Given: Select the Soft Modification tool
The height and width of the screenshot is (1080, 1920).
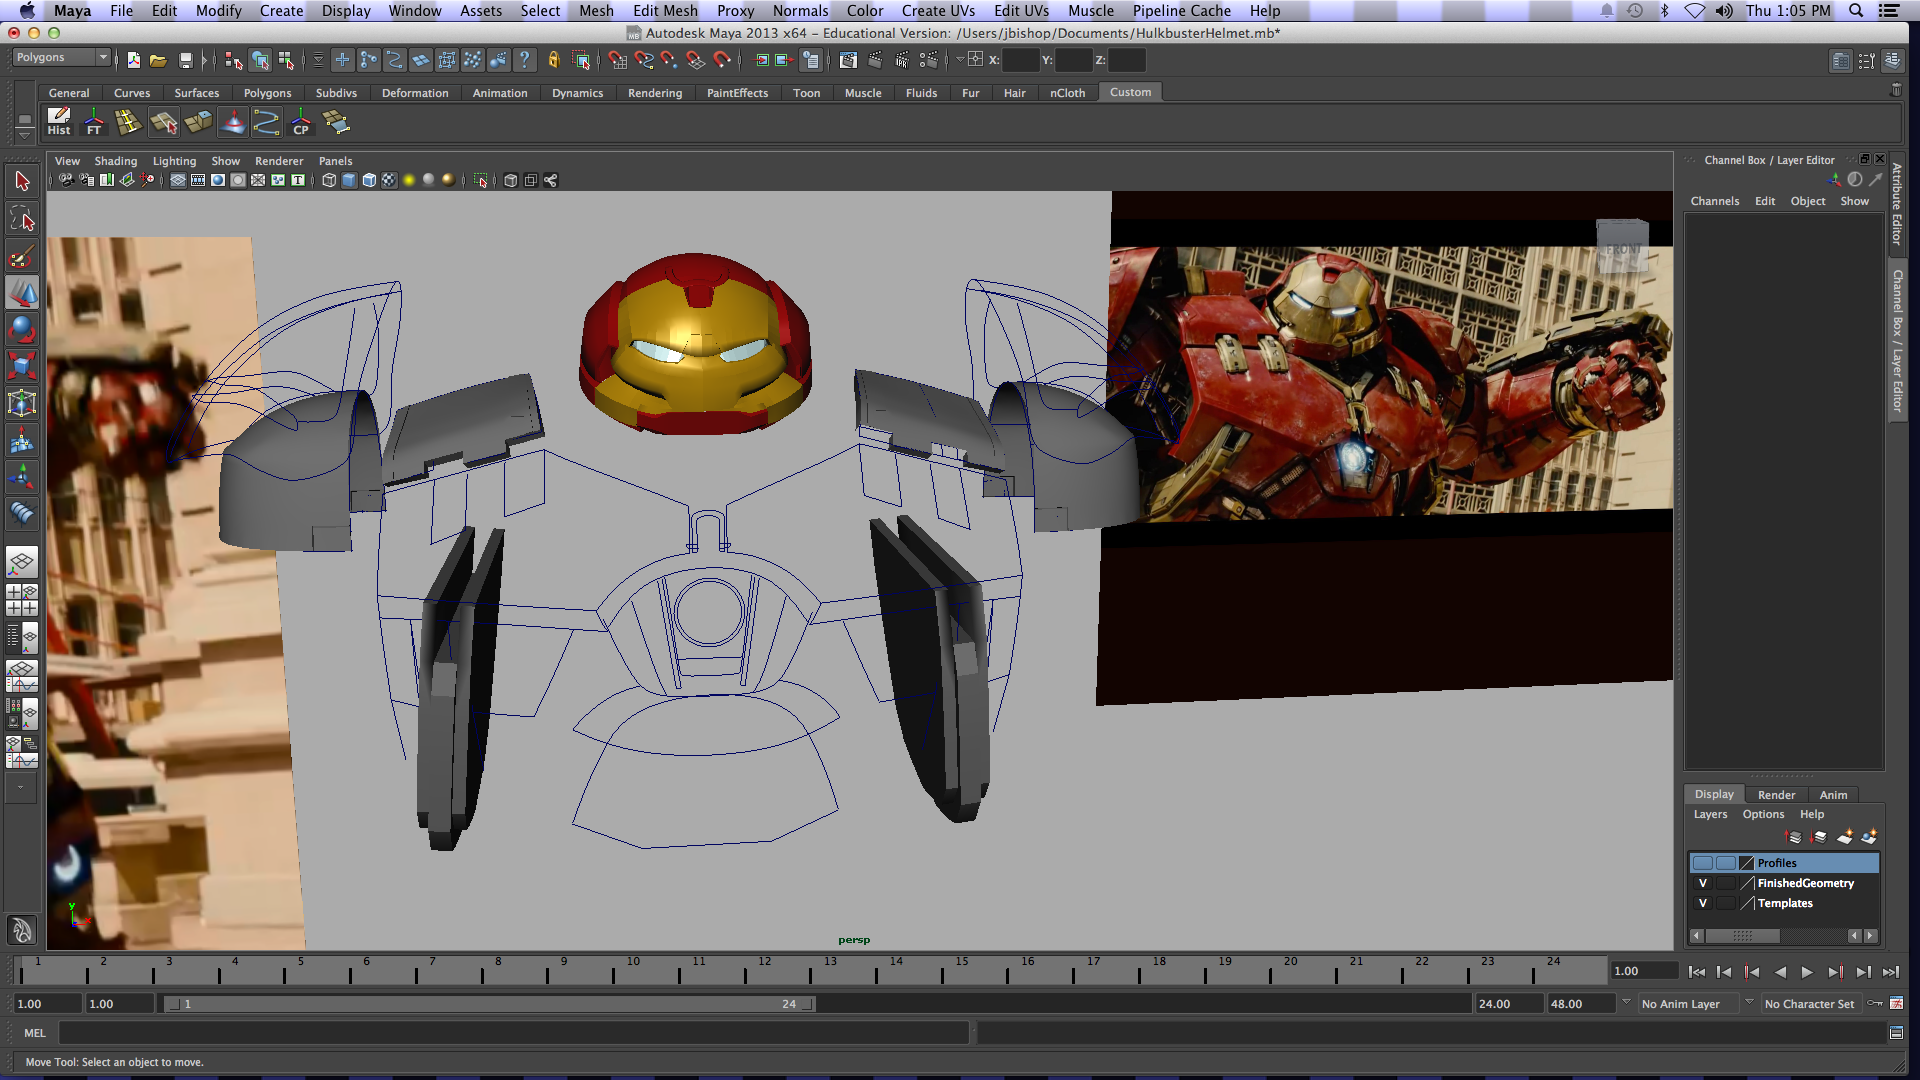Looking at the screenshot, I should [x=22, y=440].
